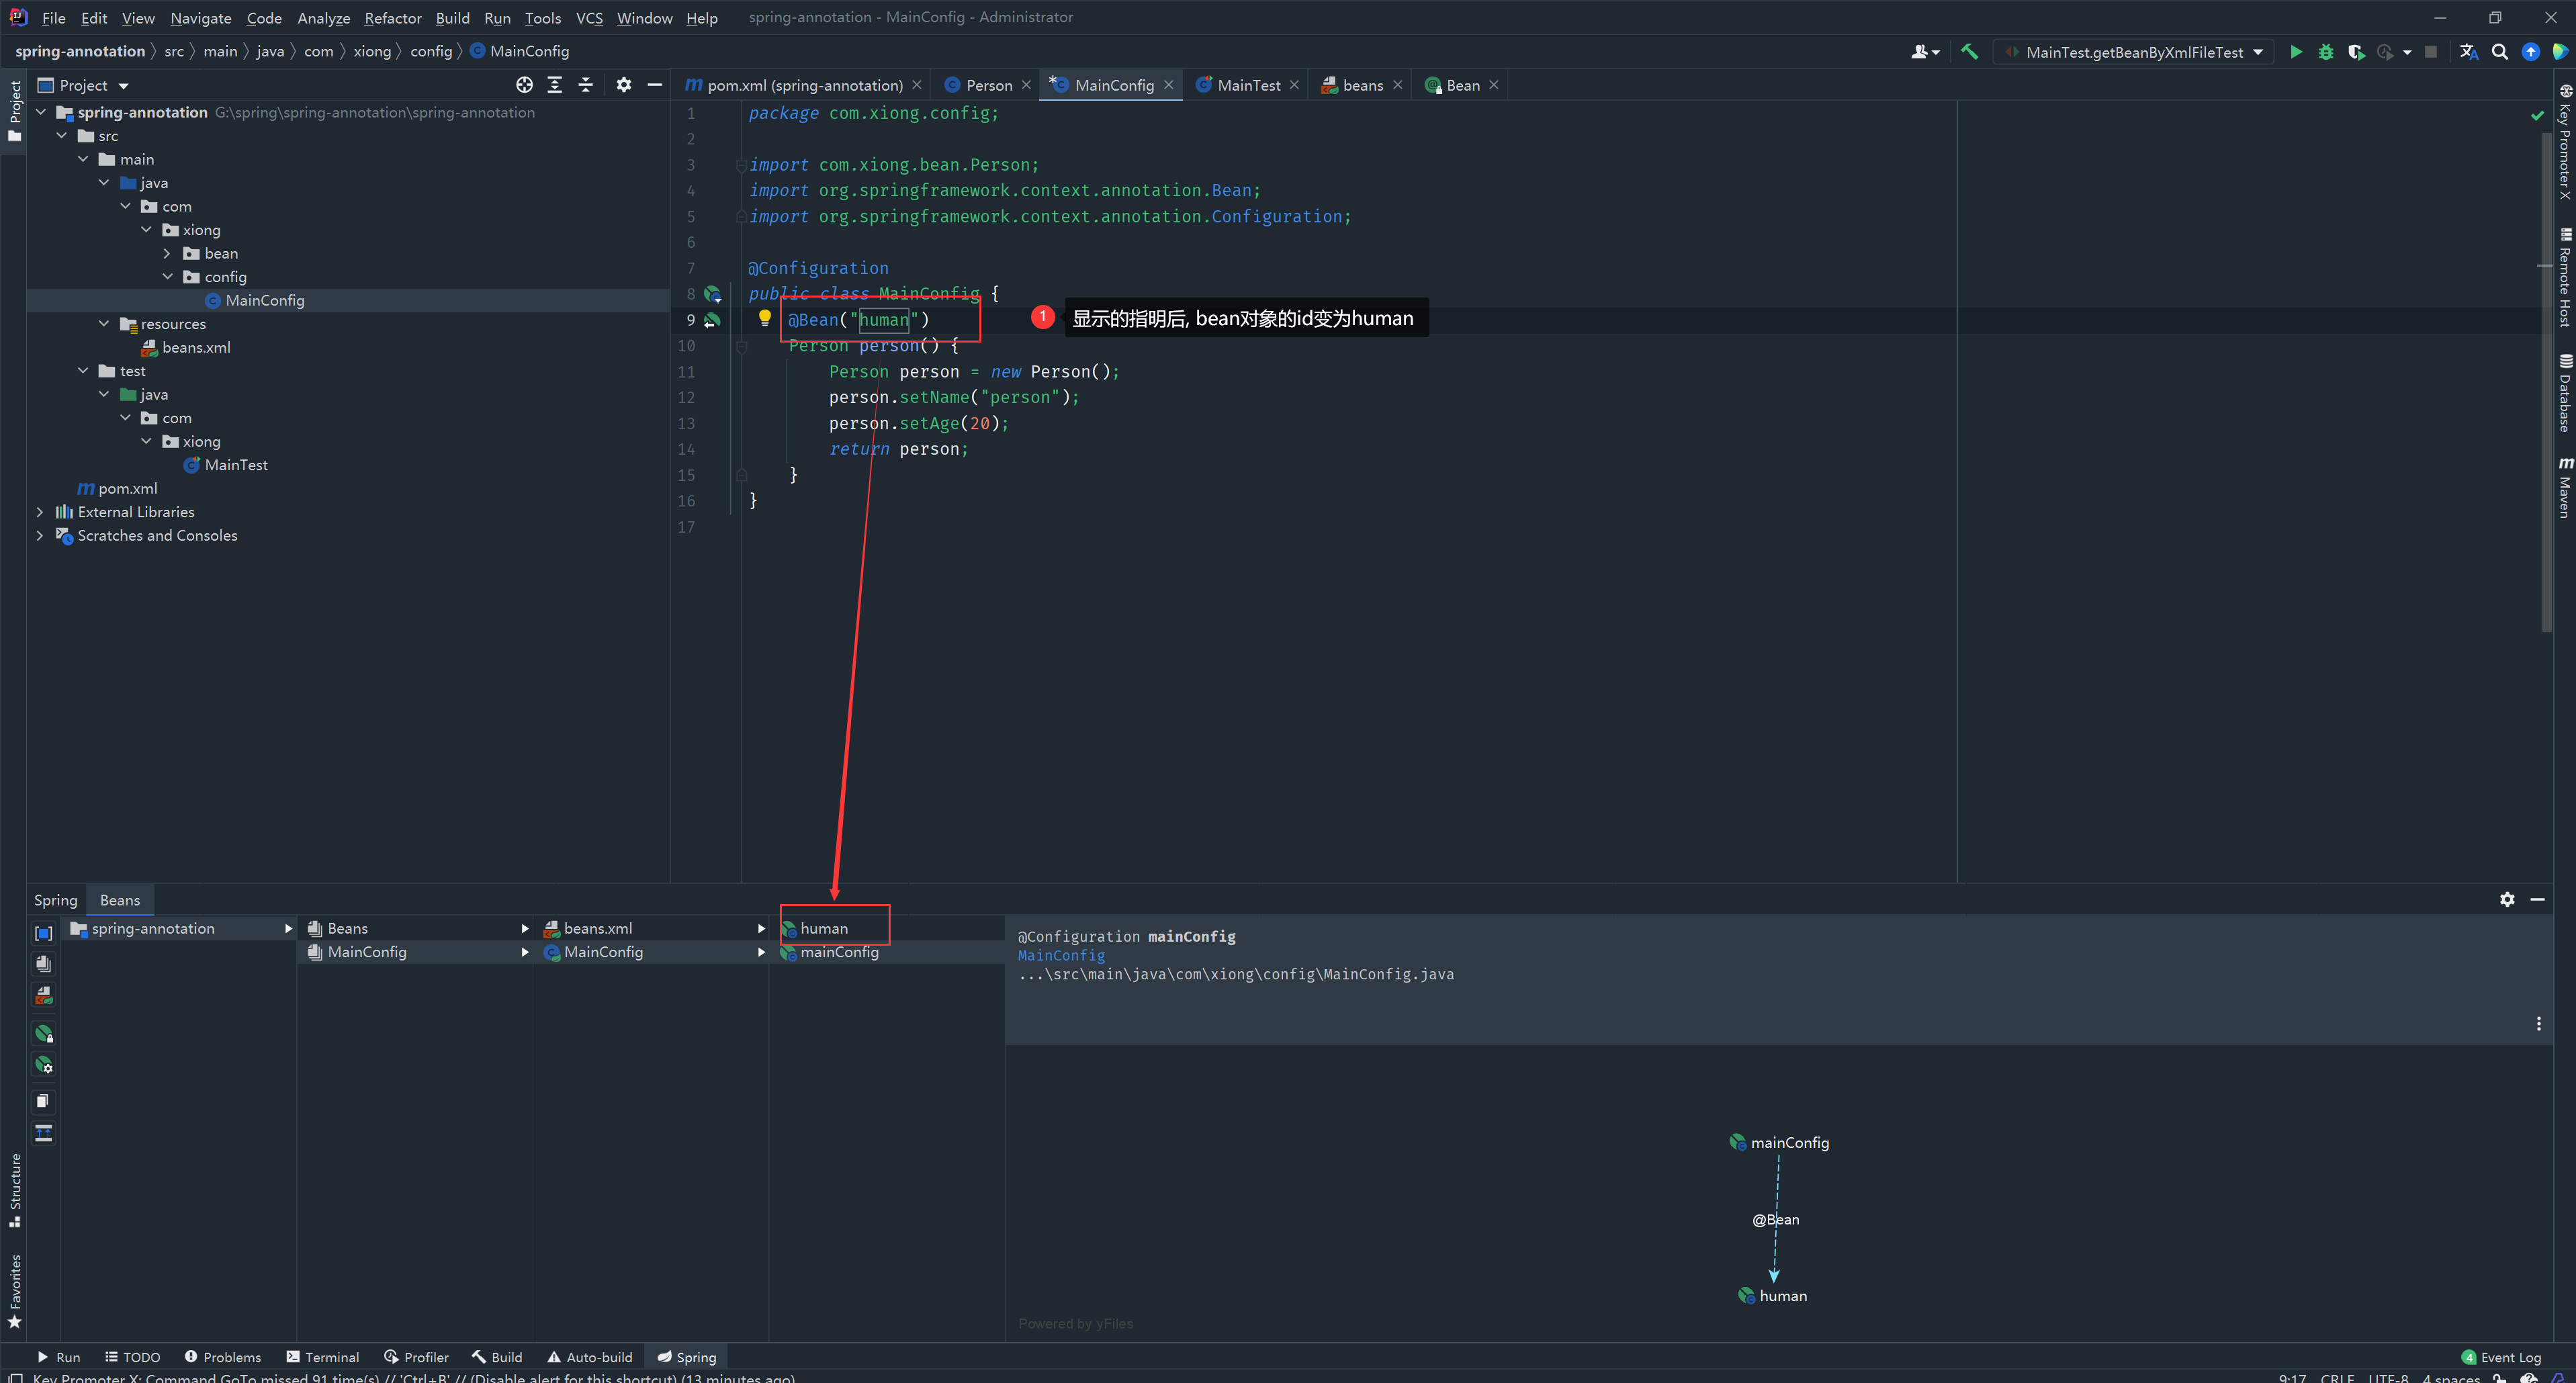Select beans.xml in project tree
The width and height of the screenshot is (2576, 1383).
pyautogui.click(x=196, y=348)
